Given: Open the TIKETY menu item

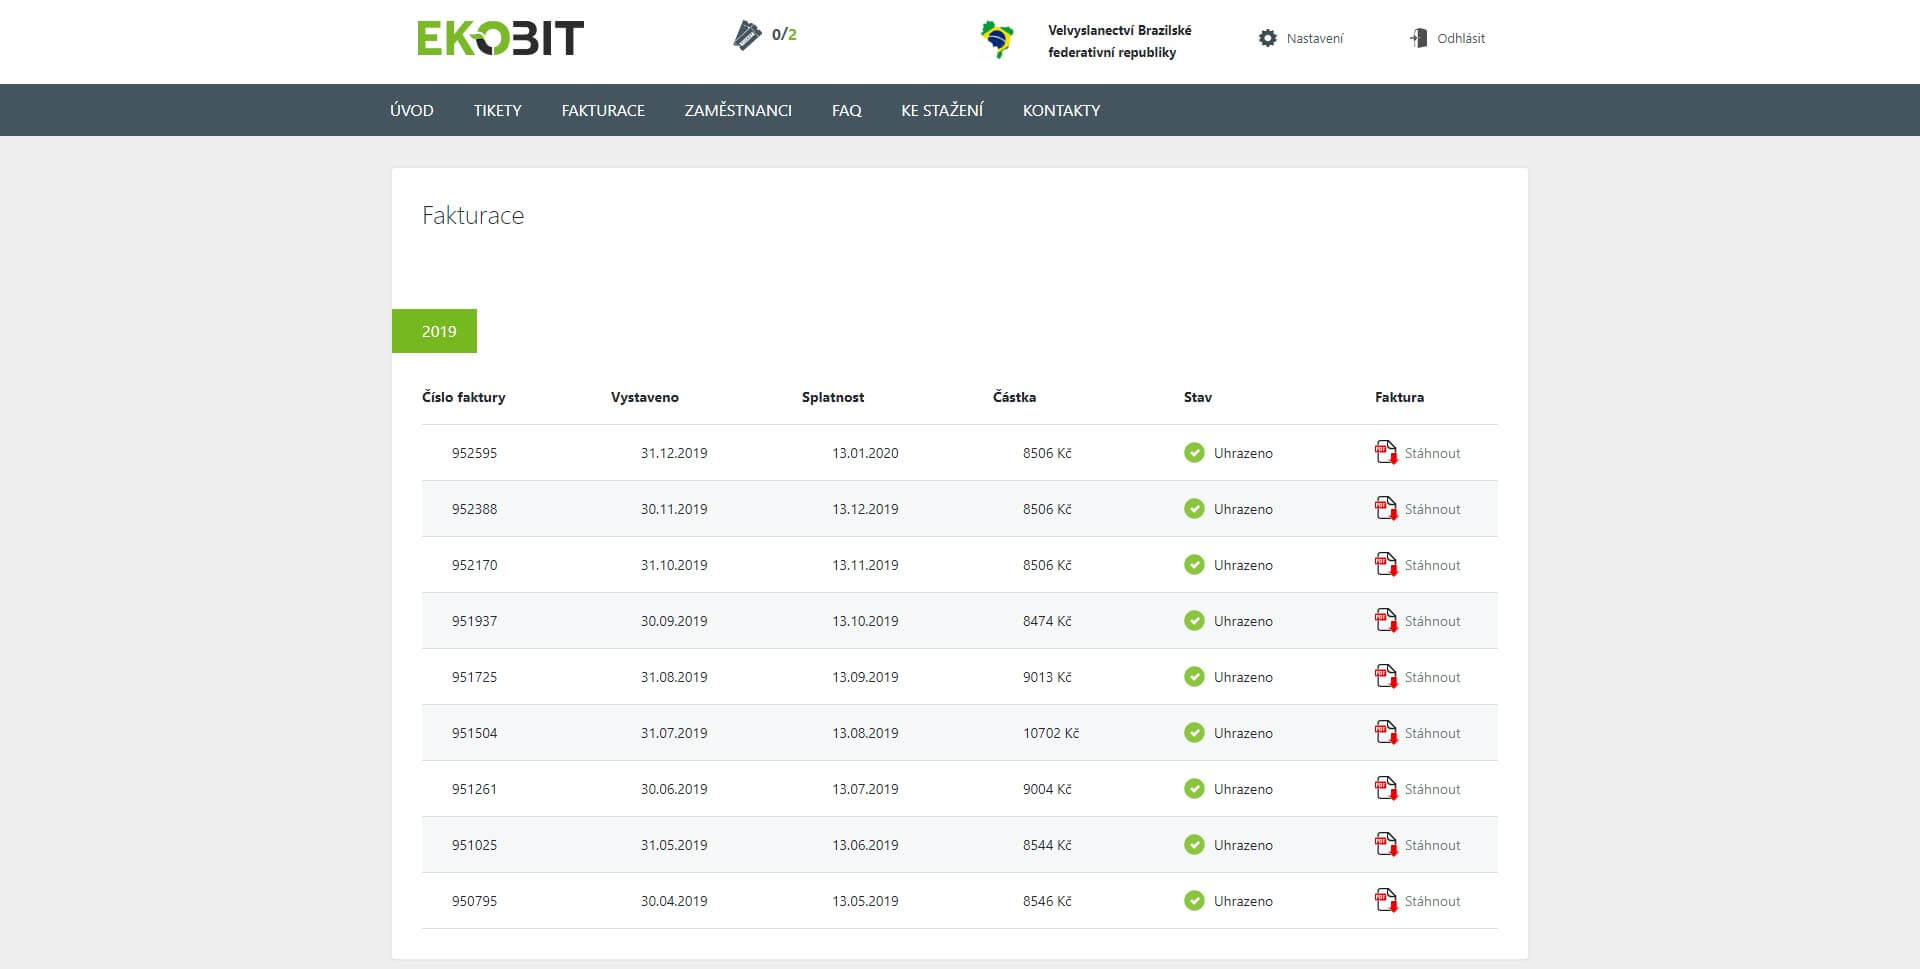Looking at the screenshot, I should point(497,110).
